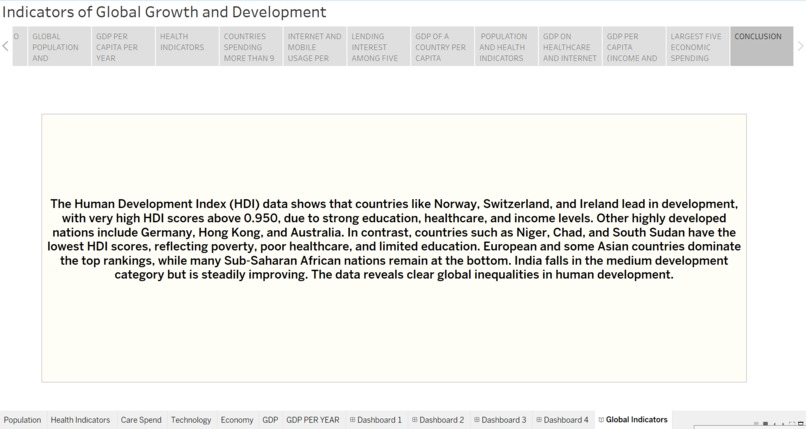Switch to the Population sheet tab
The image size is (806, 429).
coord(23,420)
